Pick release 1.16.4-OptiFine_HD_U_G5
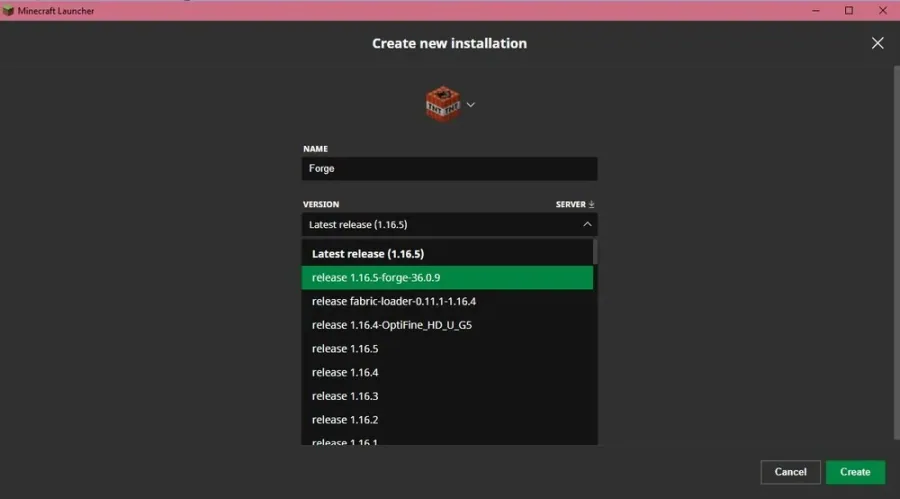The width and height of the screenshot is (900, 499). pyautogui.click(x=447, y=325)
